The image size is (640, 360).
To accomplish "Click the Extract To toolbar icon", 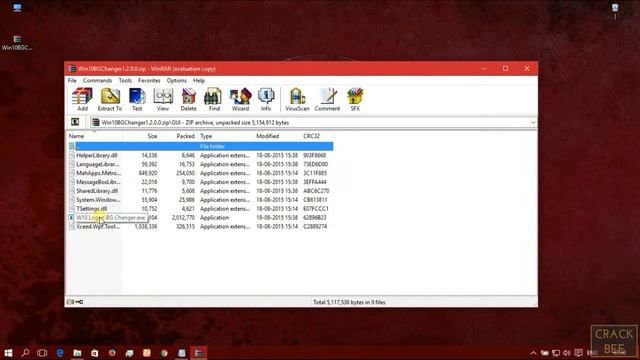I will [x=110, y=100].
